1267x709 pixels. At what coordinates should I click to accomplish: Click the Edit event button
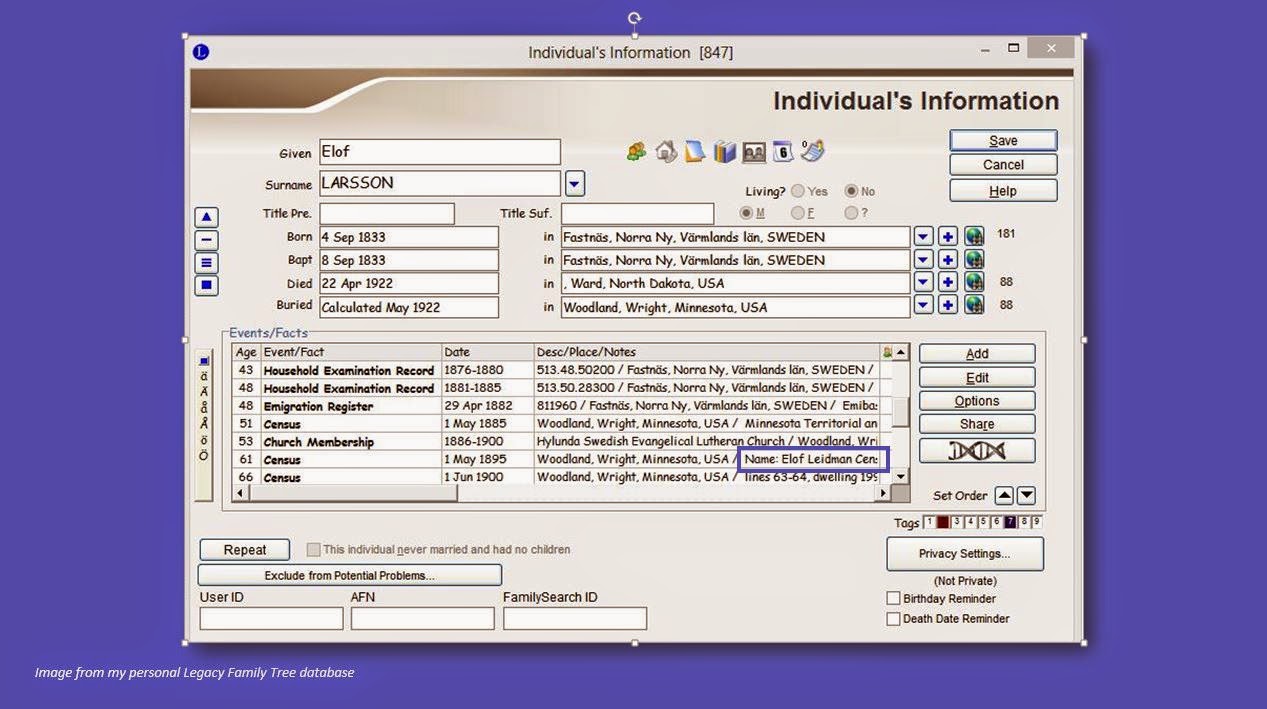(x=977, y=378)
